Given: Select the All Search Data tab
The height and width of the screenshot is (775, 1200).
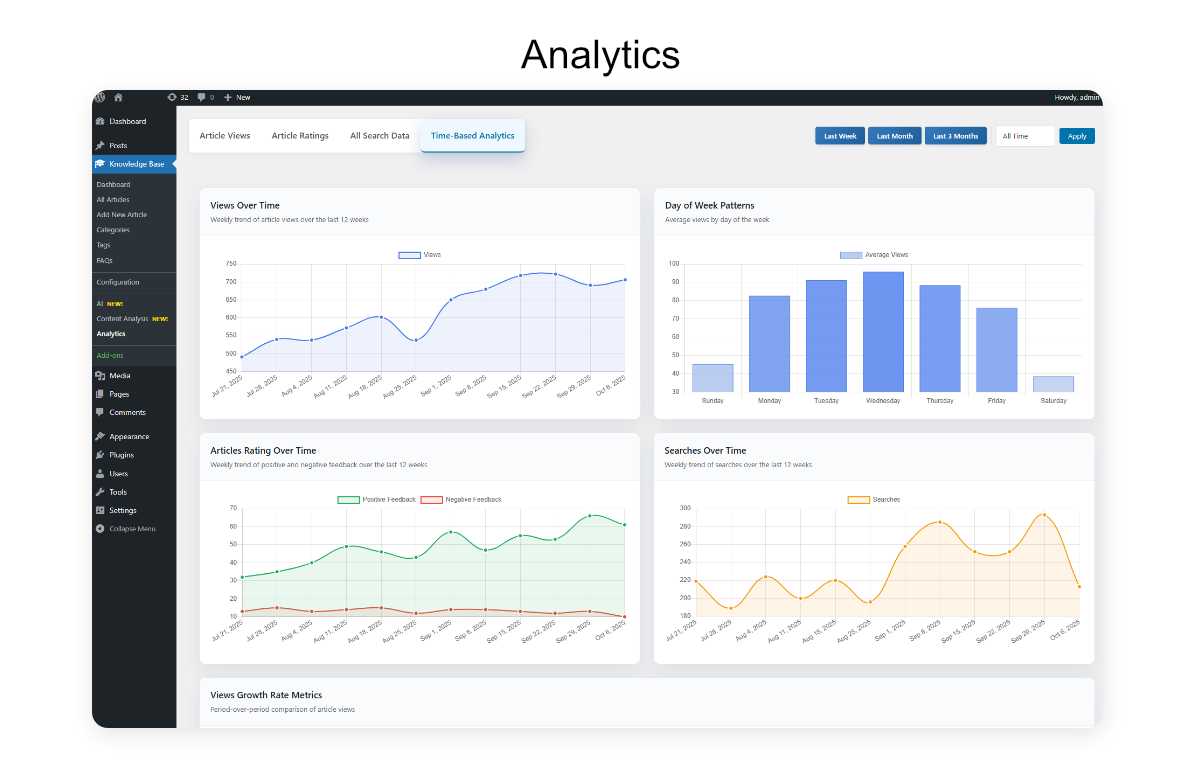Looking at the screenshot, I should tap(379, 135).
